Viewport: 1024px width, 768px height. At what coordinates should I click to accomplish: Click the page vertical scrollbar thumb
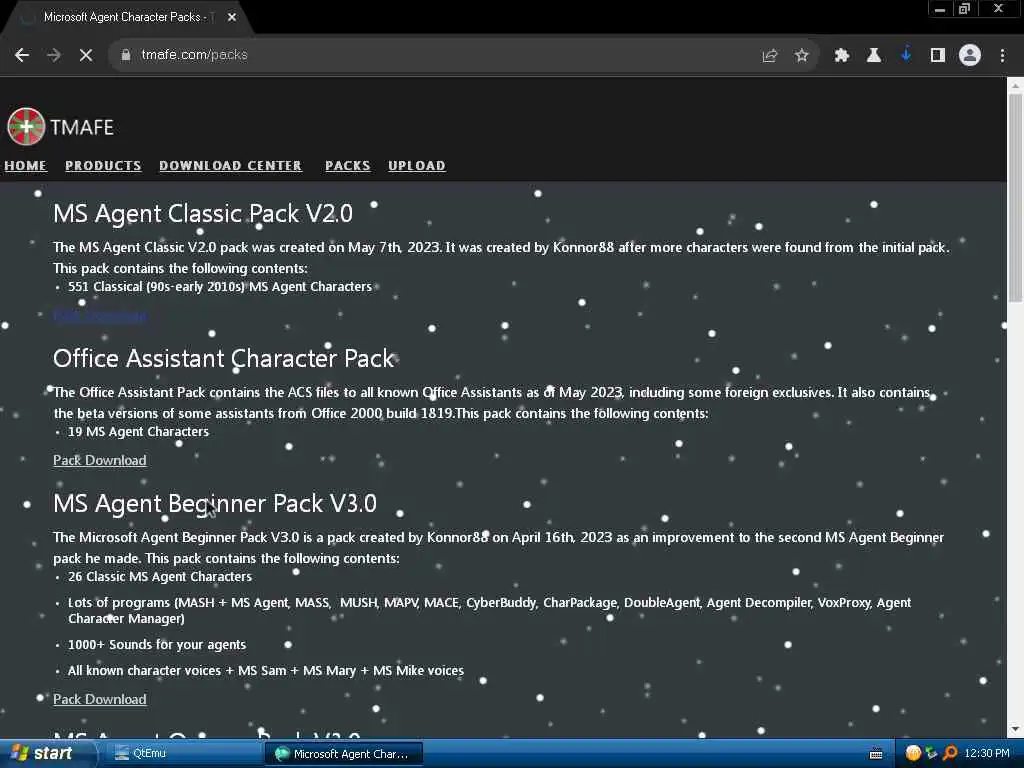(1015, 198)
